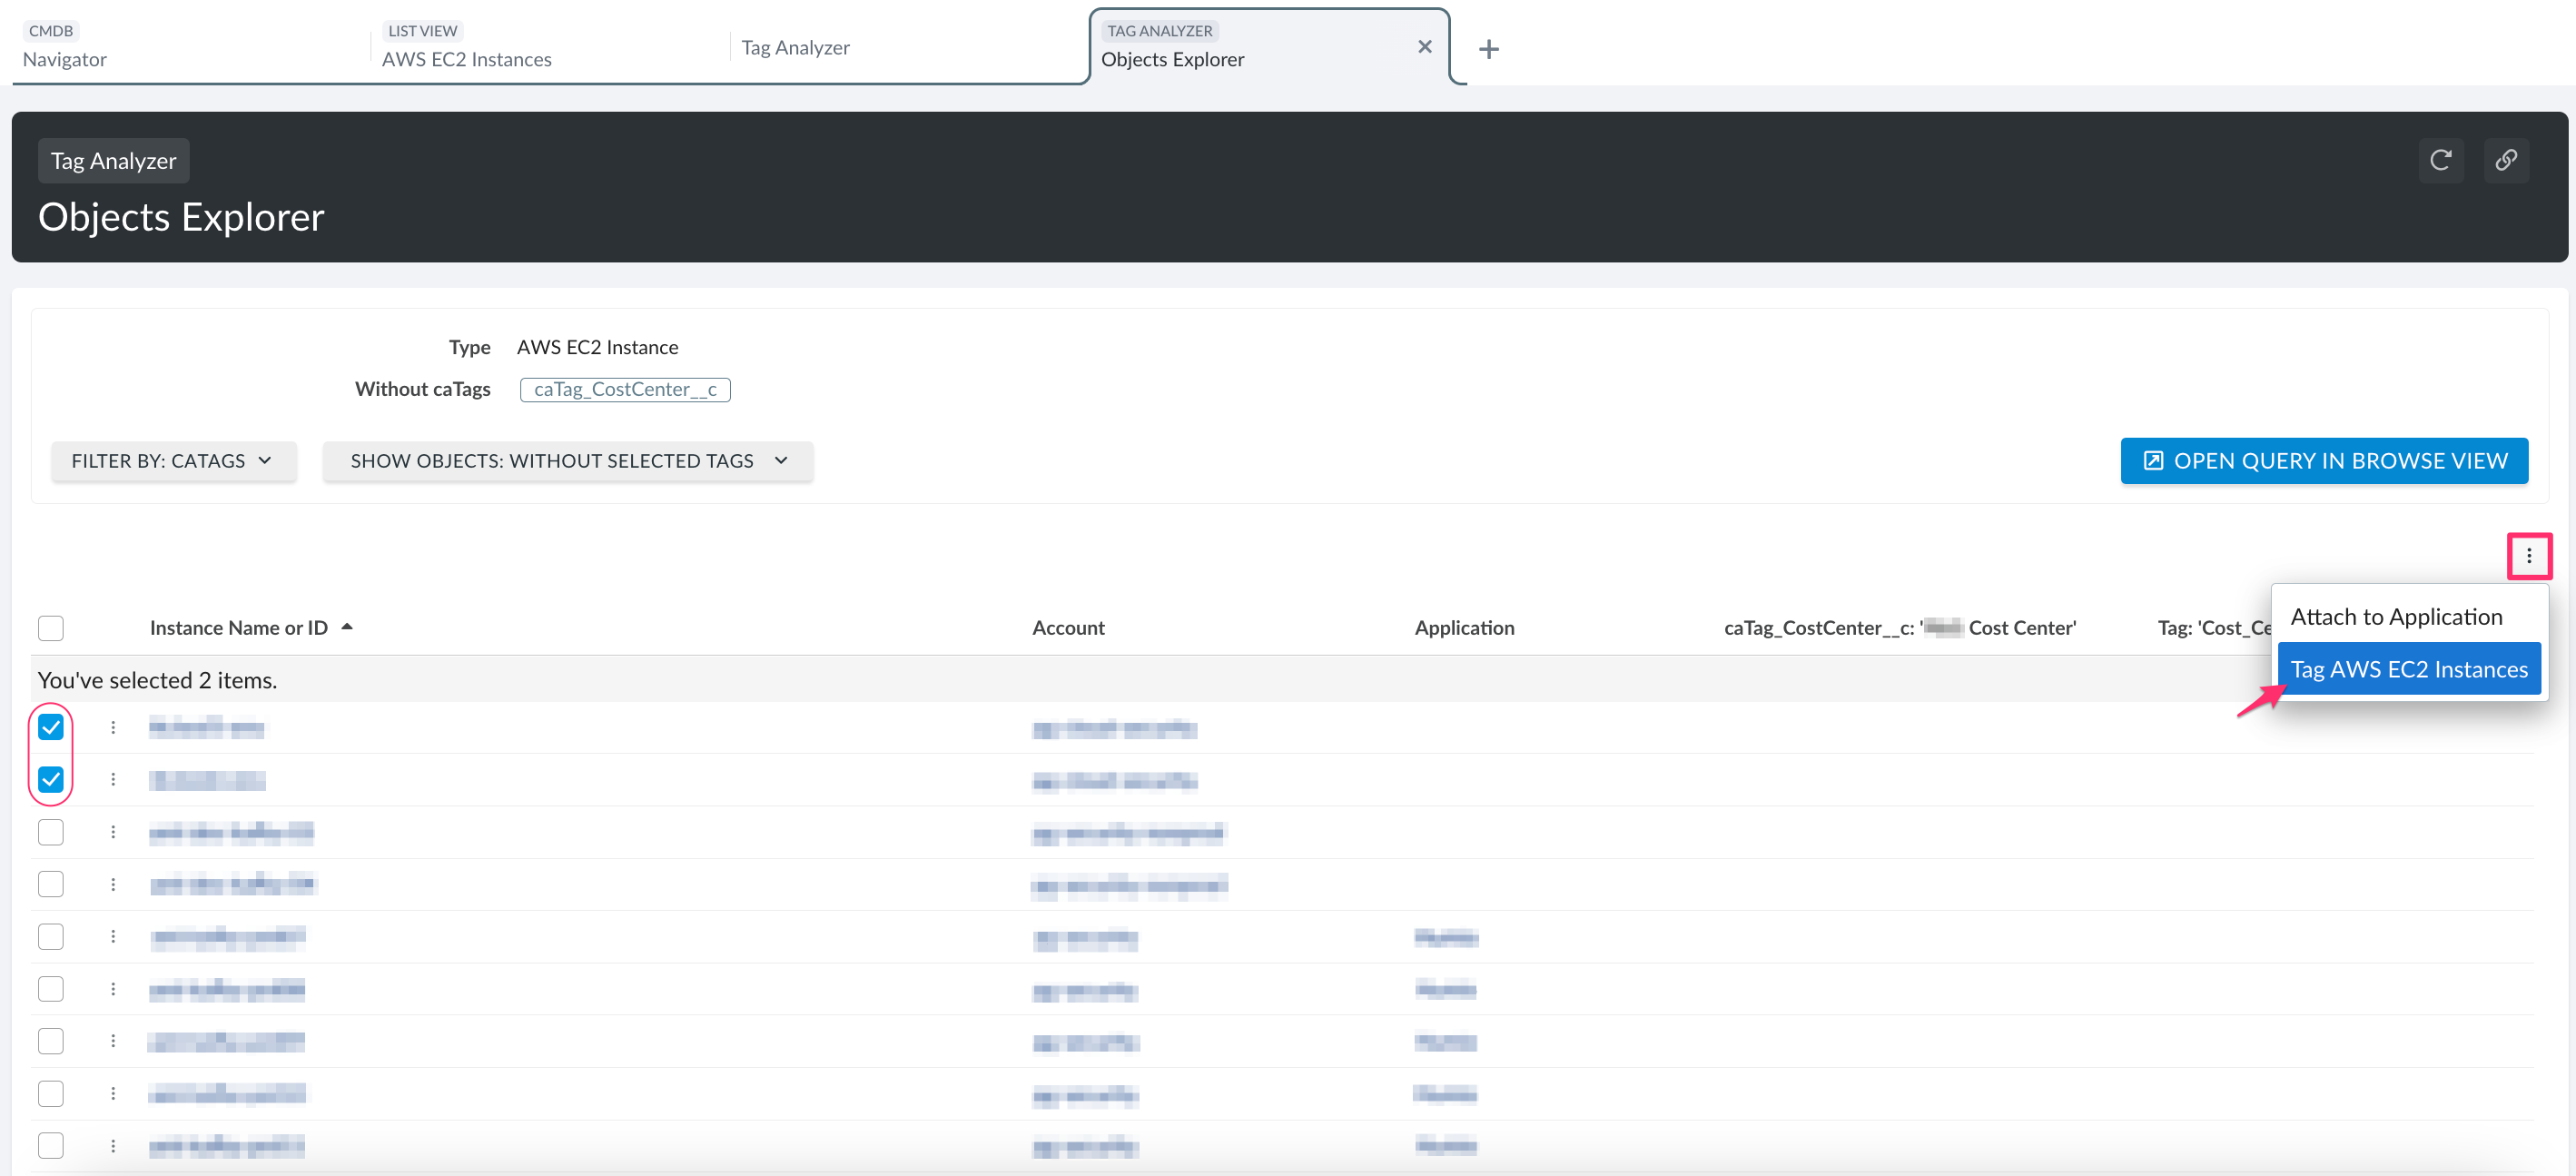2576x1176 pixels.
Task: Toggle the select-all checkbox in the header
Action: pyautogui.click(x=50, y=627)
